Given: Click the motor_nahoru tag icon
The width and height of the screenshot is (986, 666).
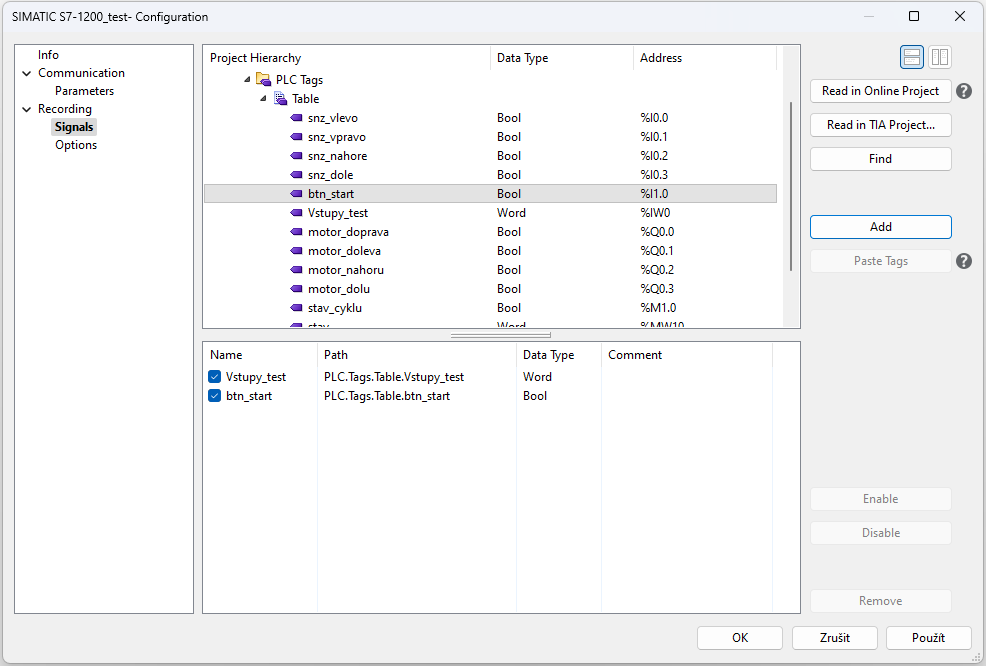Looking at the screenshot, I should 296,269.
